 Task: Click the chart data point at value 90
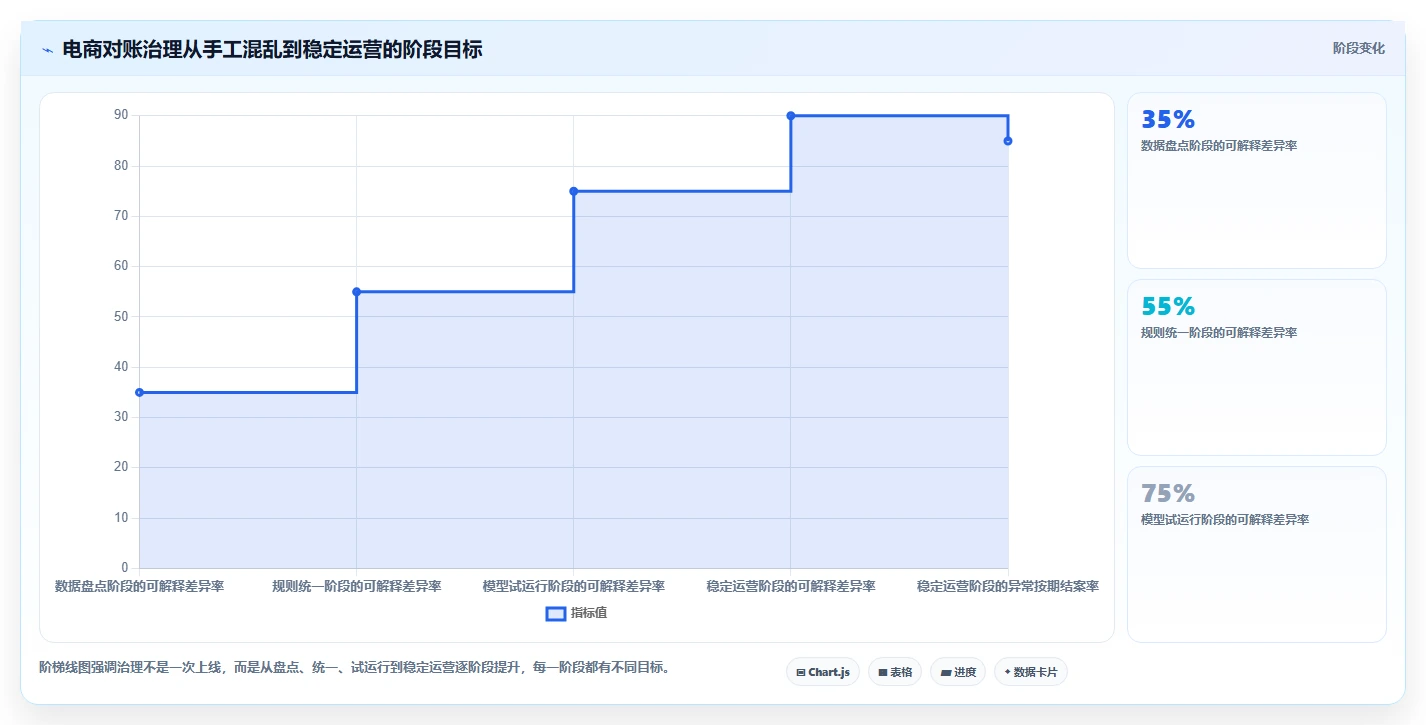coord(791,116)
